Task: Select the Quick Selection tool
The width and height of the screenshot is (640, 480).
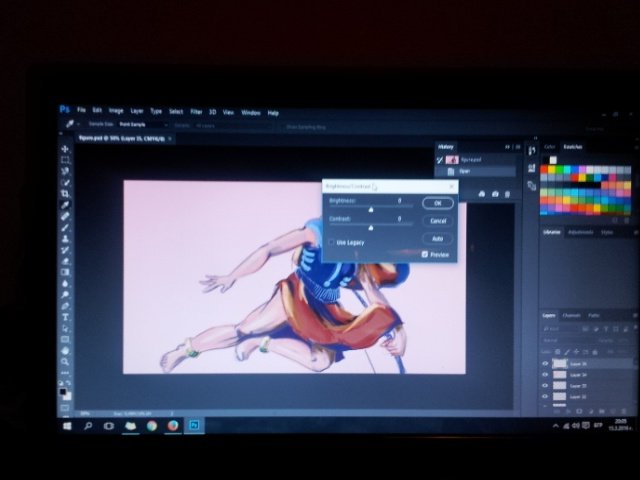Action: pos(65,182)
